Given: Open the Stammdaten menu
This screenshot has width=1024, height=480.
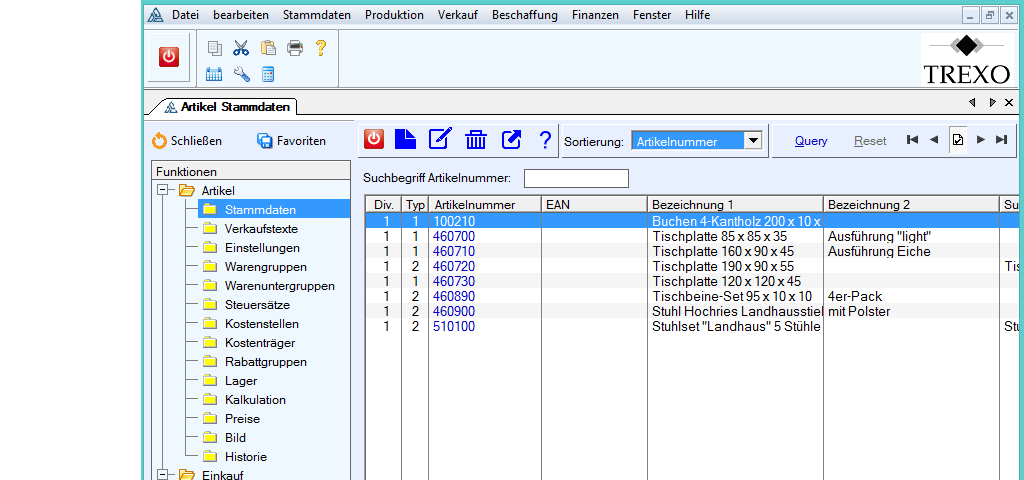Looking at the screenshot, I should 316,15.
